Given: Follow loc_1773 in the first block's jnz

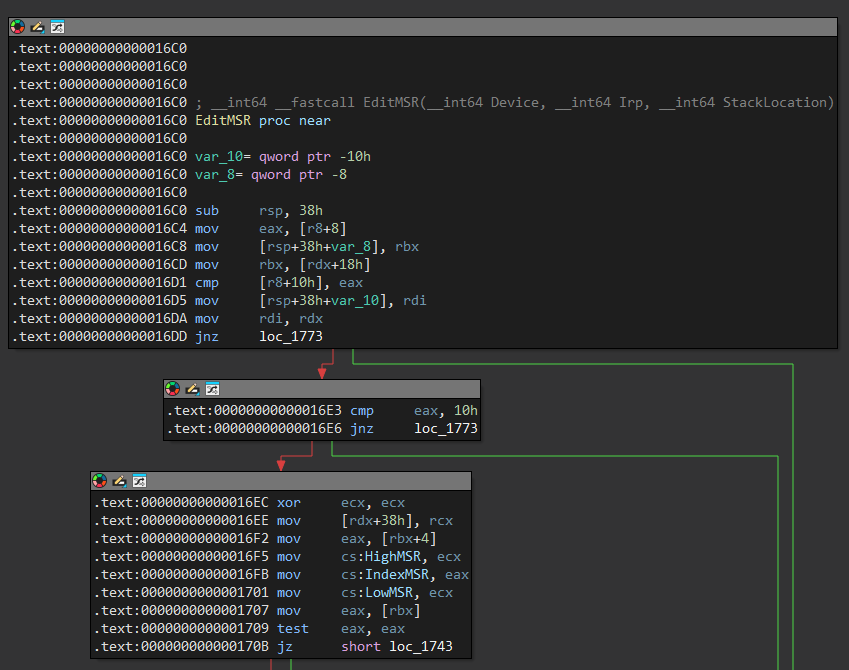Looking at the screenshot, I should [290, 337].
